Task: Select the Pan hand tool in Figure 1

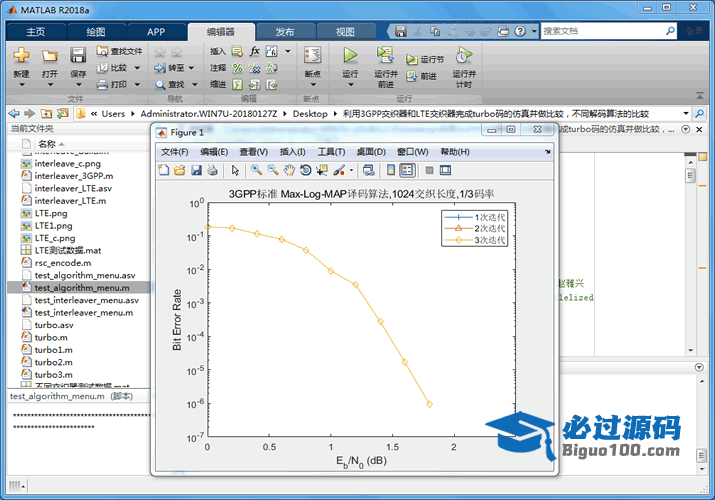Action: [289, 170]
